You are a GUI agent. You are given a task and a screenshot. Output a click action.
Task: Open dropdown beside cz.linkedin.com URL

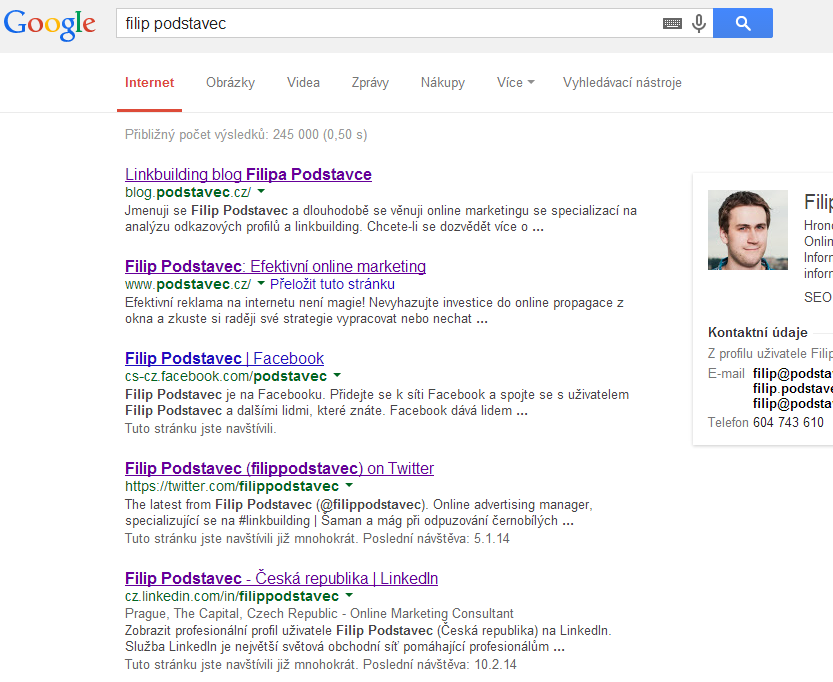349,595
